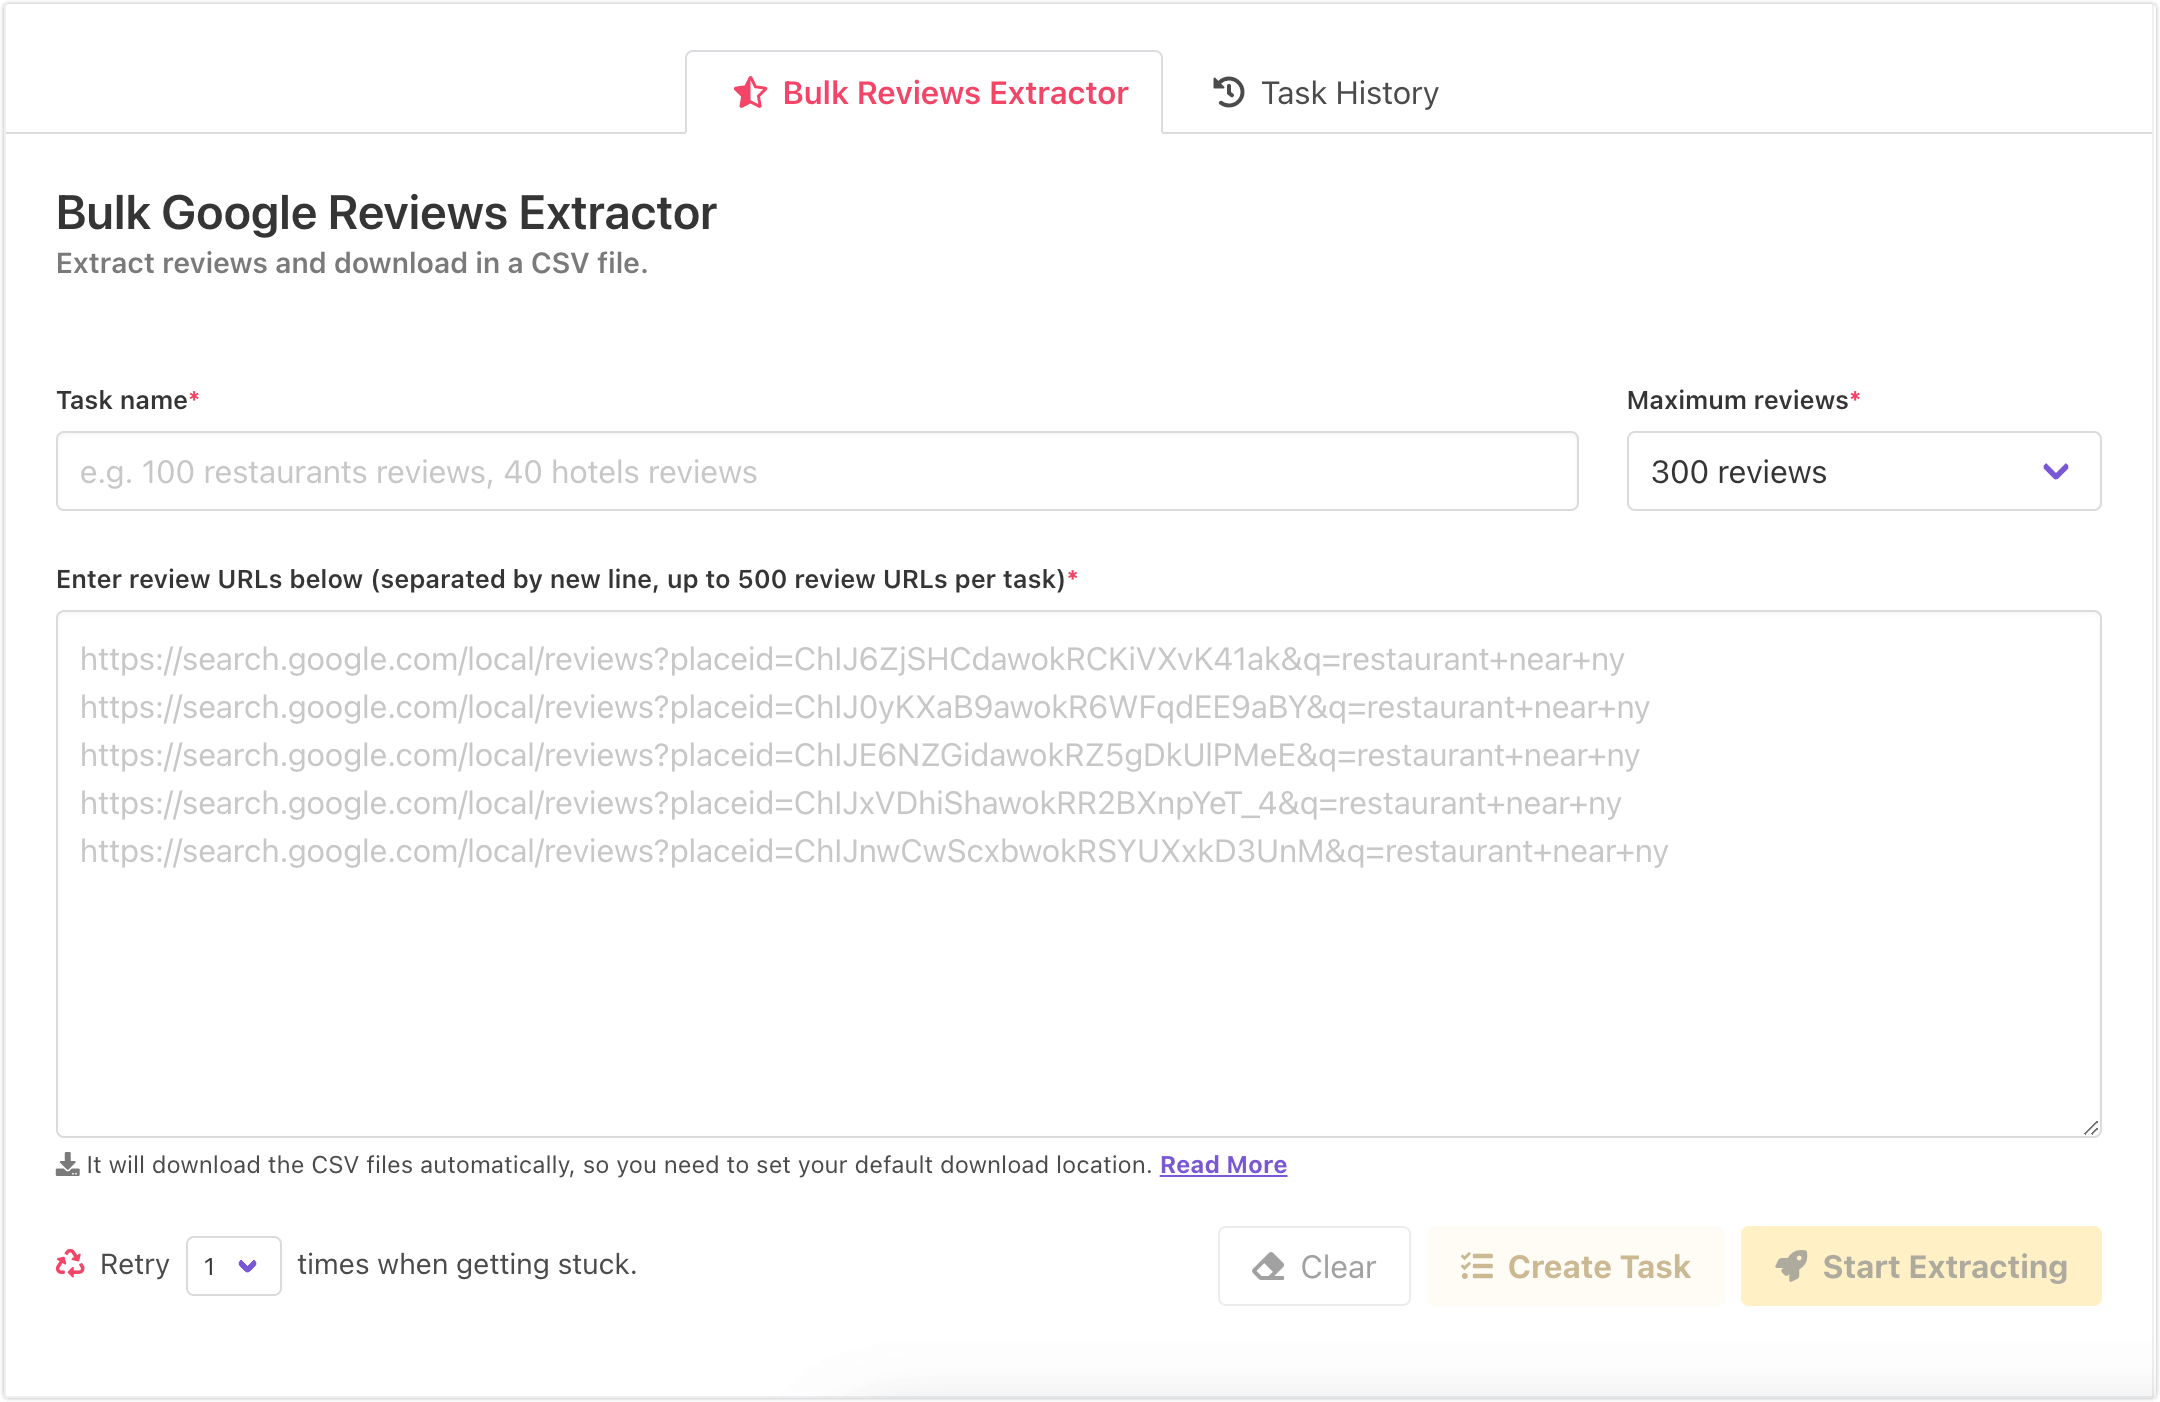The height and width of the screenshot is (1402, 2160).
Task: Click the checklist icon on Create Task
Action: [x=1476, y=1267]
